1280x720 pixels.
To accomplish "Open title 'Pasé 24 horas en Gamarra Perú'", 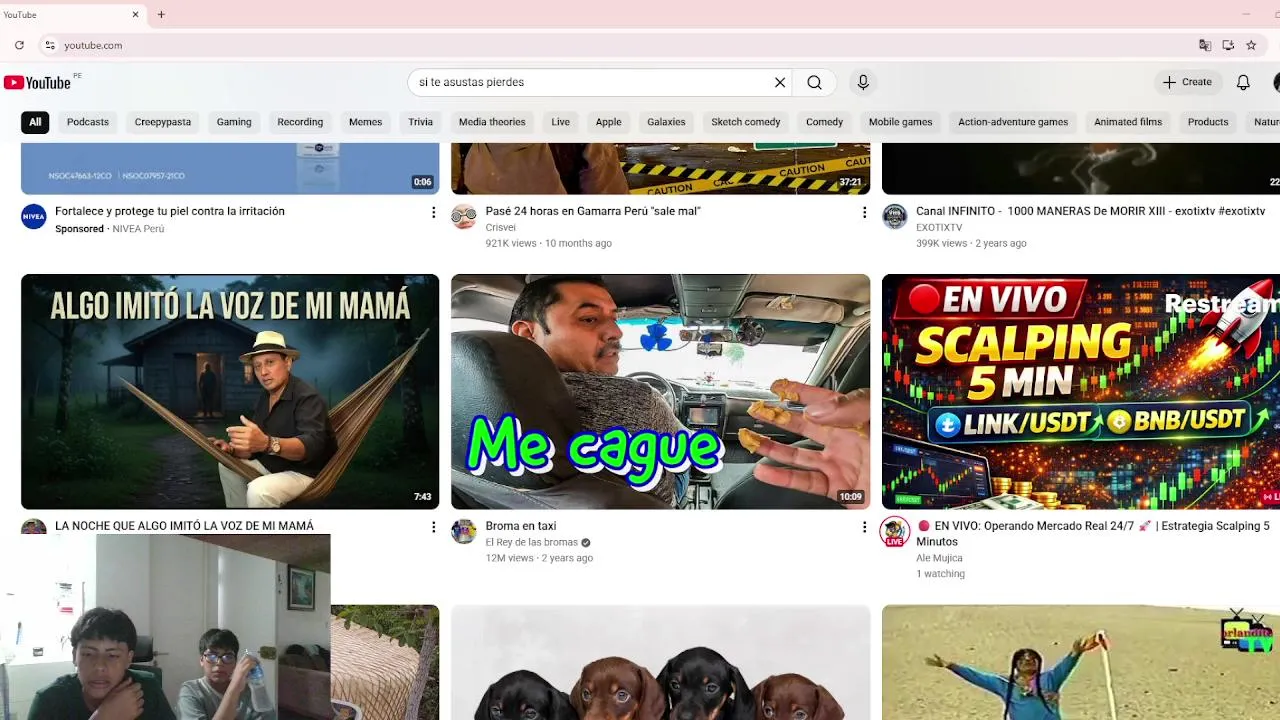I will click(x=593, y=211).
